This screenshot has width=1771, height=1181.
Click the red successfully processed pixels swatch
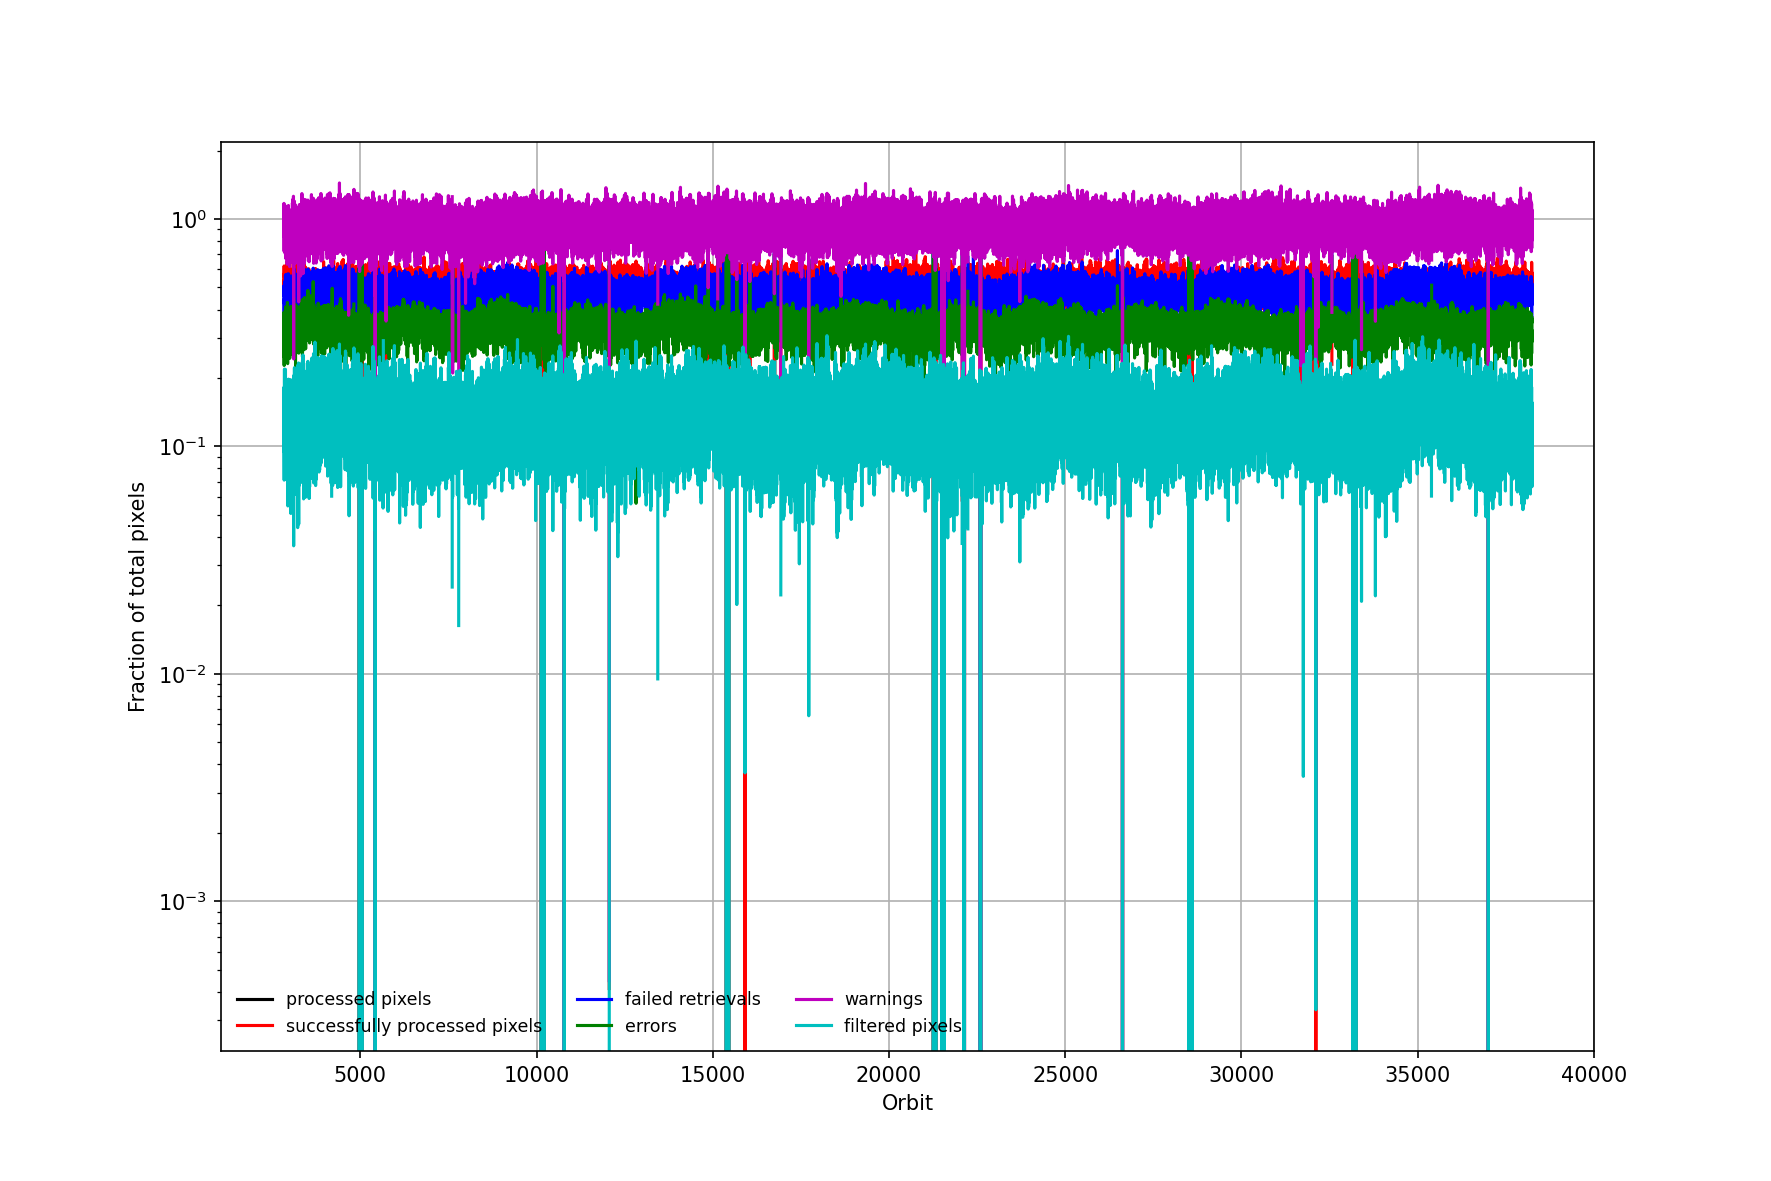pyautogui.click(x=254, y=1026)
